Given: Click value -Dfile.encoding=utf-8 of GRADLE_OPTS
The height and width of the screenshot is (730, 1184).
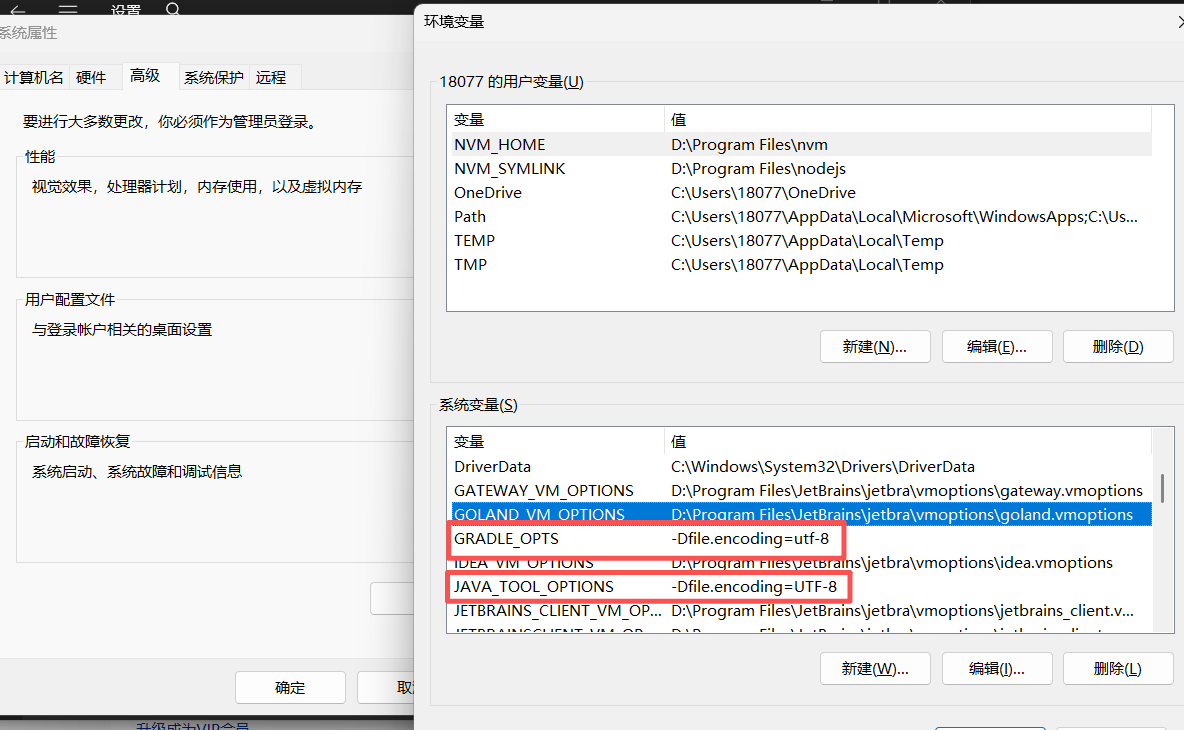Looking at the screenshot, I should [750, 538].
